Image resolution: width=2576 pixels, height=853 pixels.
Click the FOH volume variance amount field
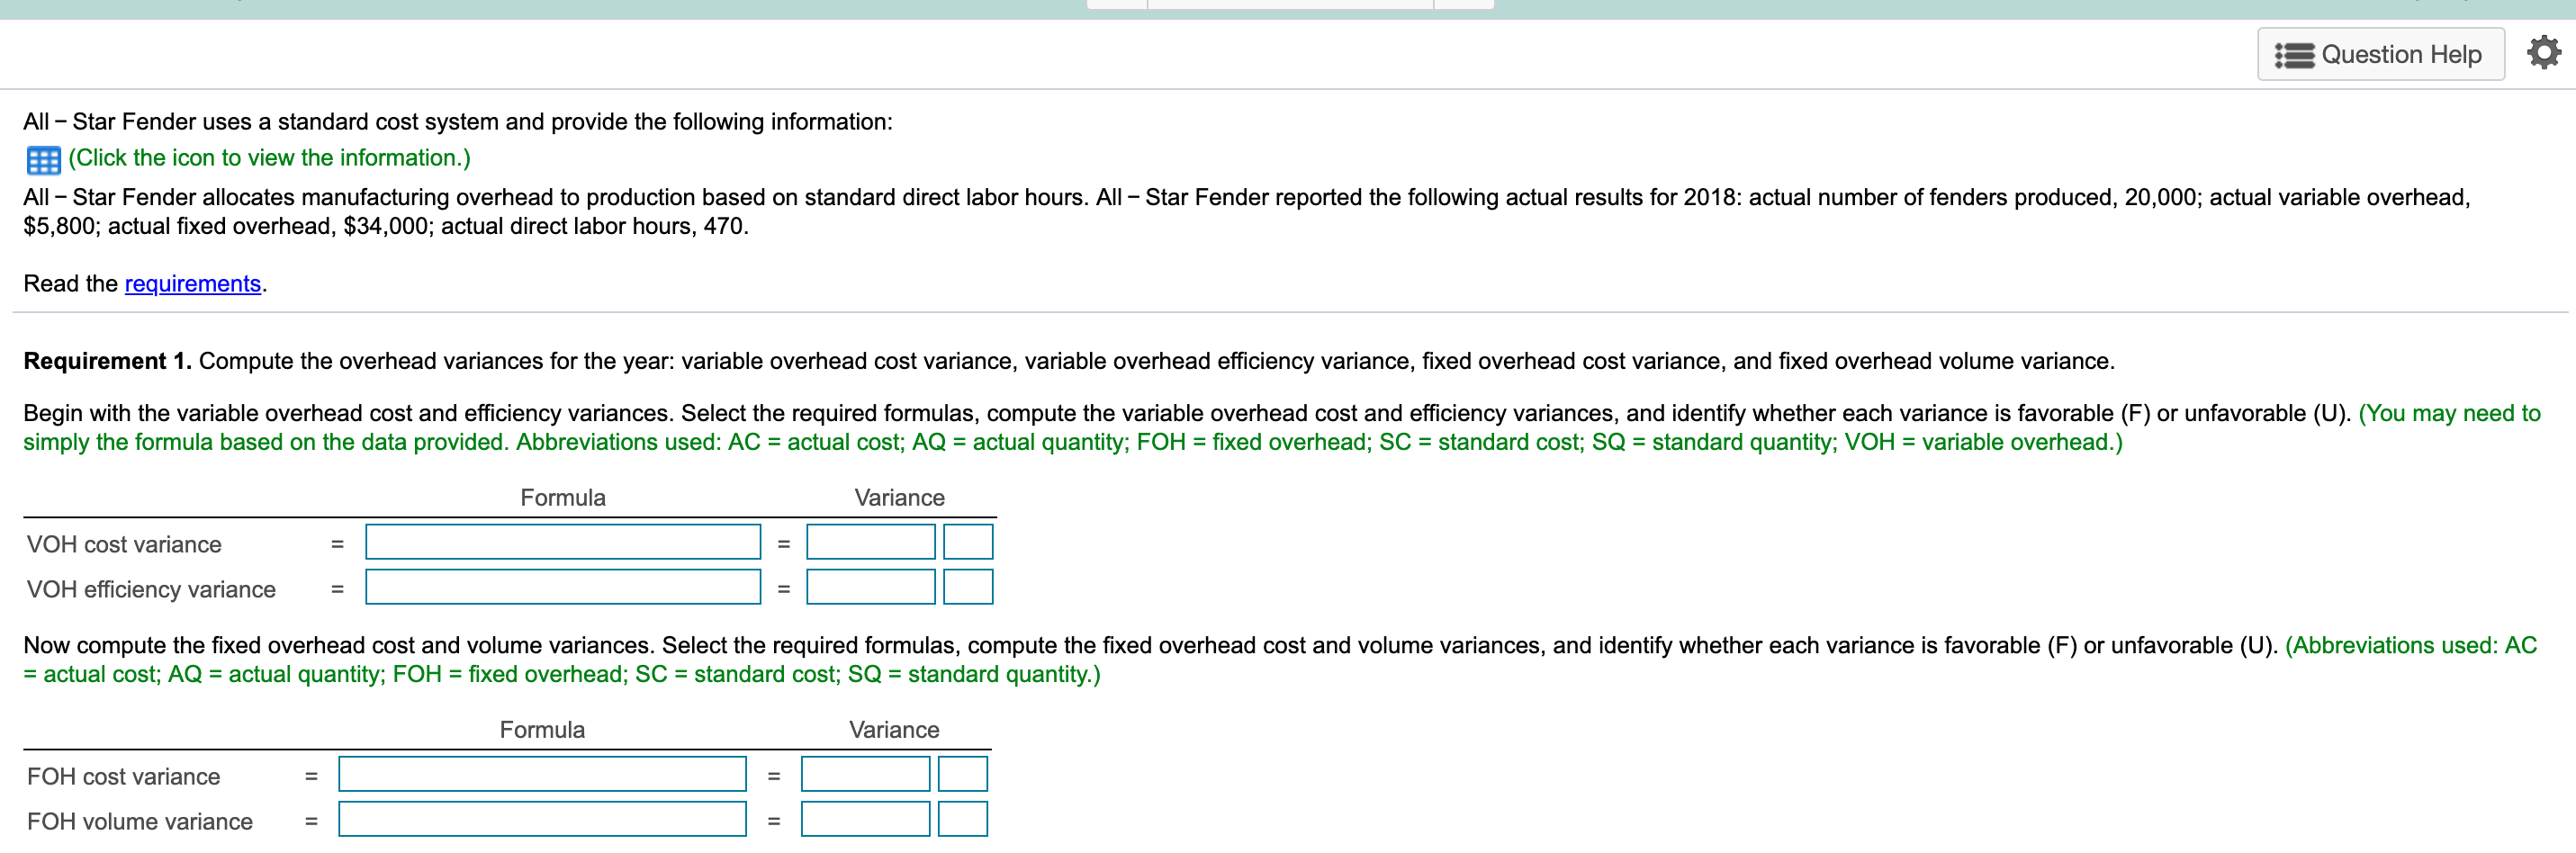[x=866, y=819]
